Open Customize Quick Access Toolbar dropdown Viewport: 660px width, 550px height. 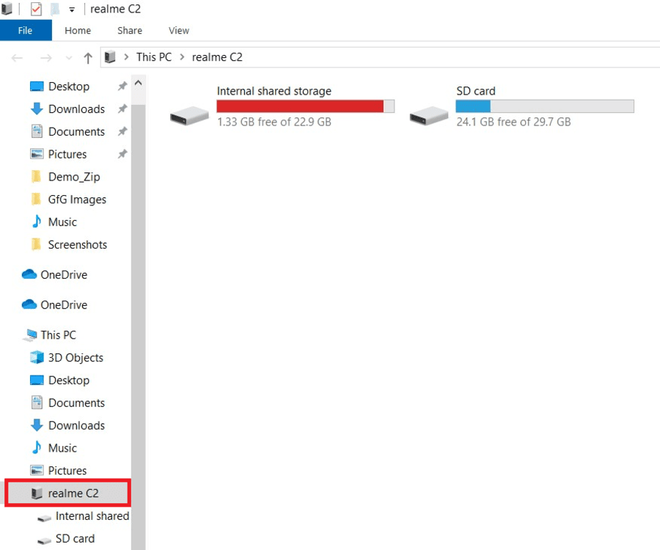[72, 10]
